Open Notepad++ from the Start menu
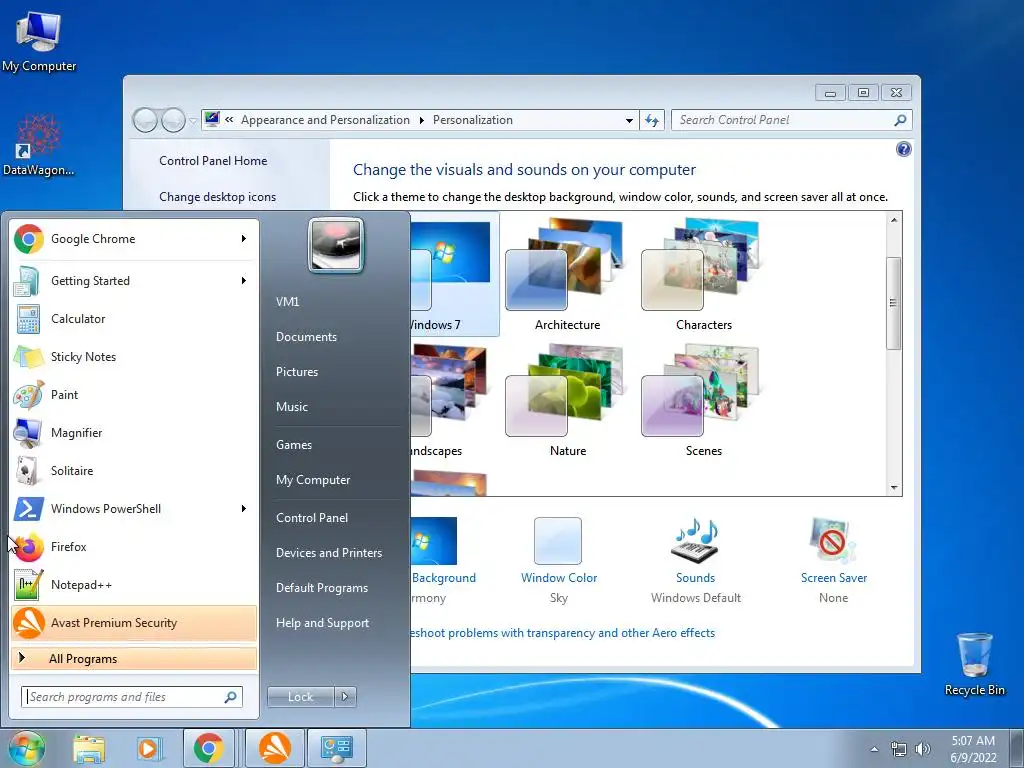Viewport: 1024px width, 768px height. click(134, 584)
